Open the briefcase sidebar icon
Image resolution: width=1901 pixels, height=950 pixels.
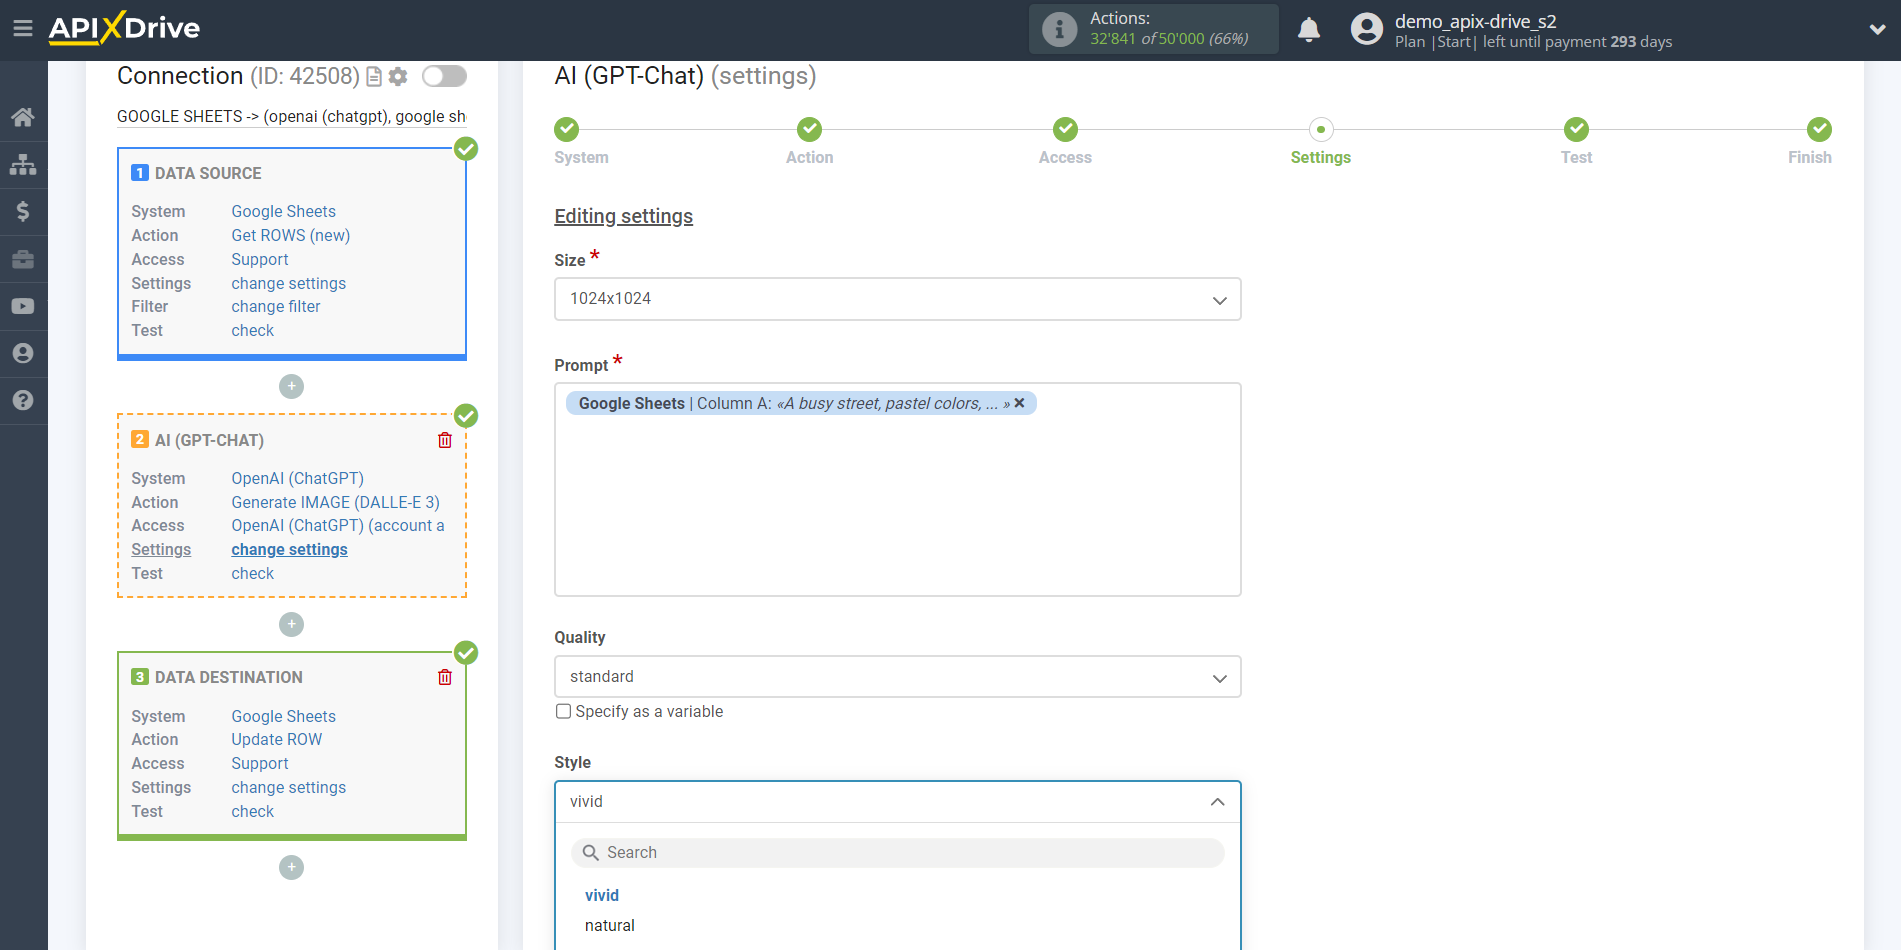point(23,259)
